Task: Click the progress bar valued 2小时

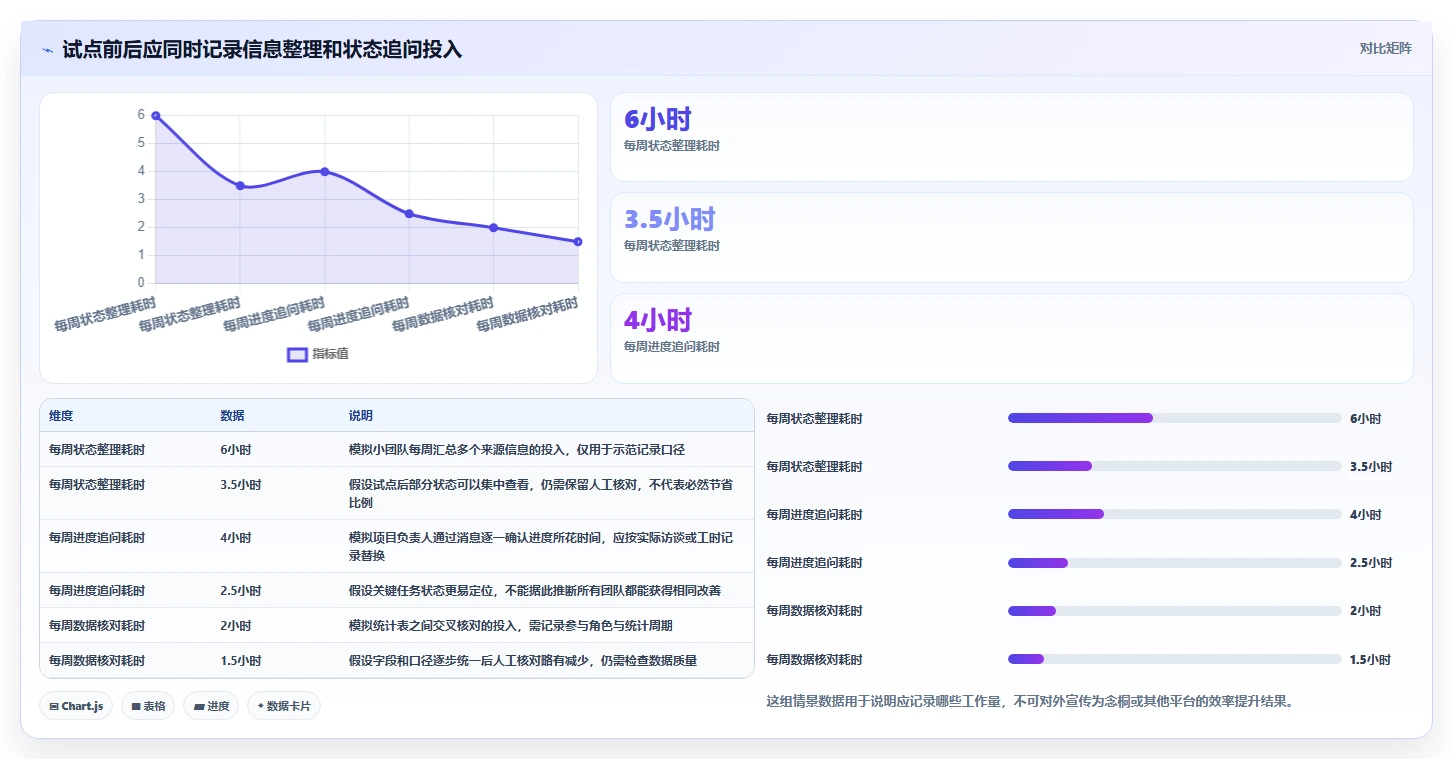Action: point(1175,611)
